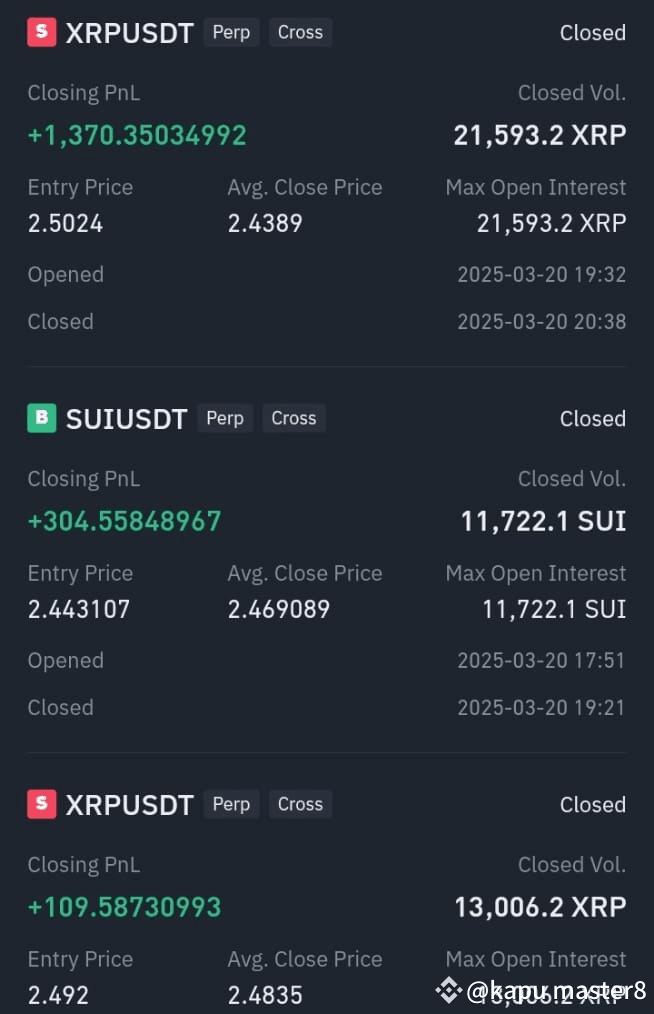Select the Cross tag on the bottom XRPUSDT
Viewport: 654px width, 1014px height.
(300, 804)
